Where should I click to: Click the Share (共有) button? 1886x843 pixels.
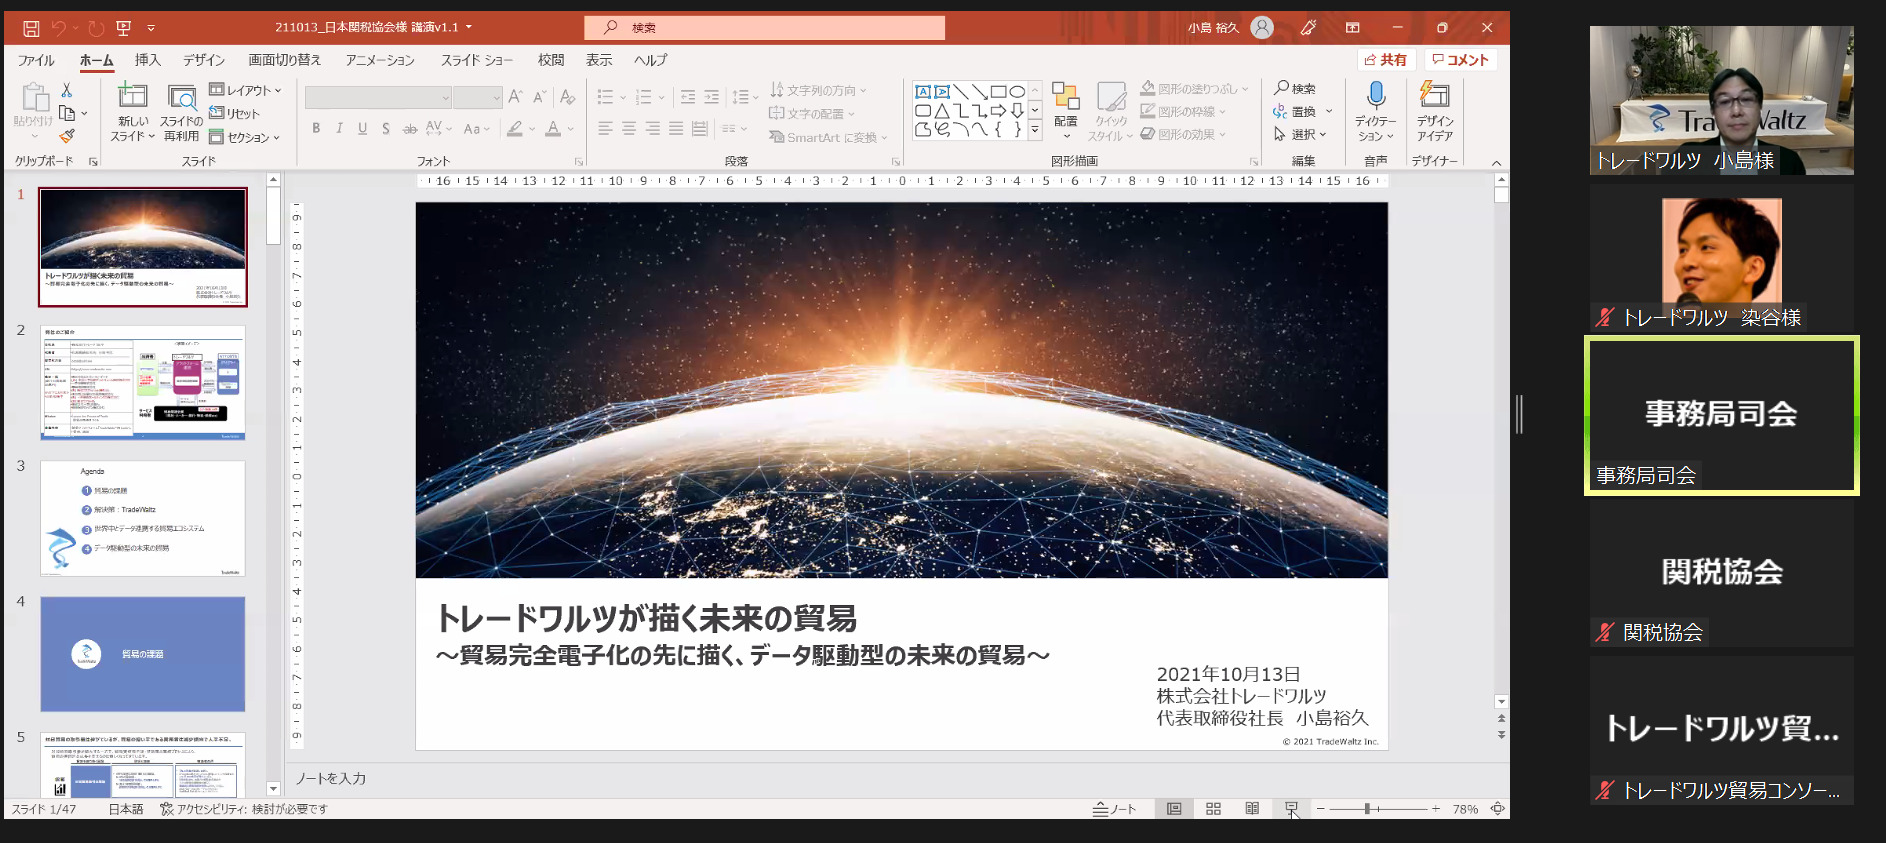(1386, 60)
